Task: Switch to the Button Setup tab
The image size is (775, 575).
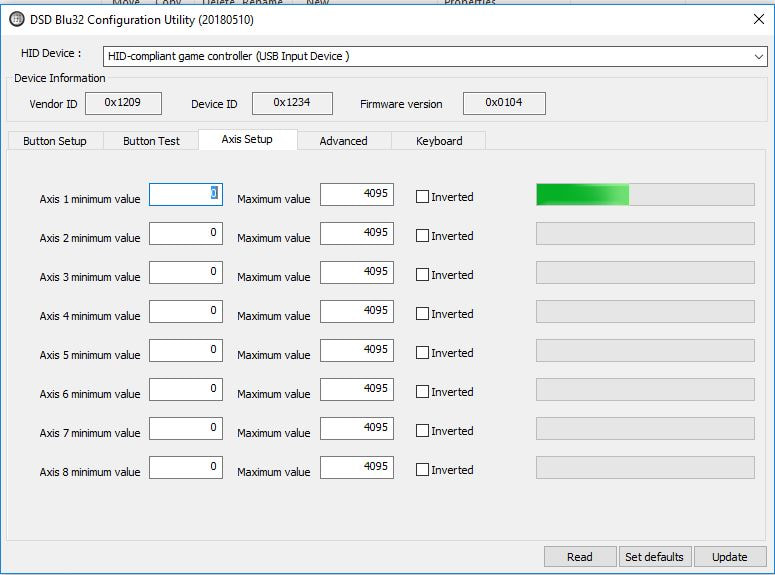Action: (55, 141)
